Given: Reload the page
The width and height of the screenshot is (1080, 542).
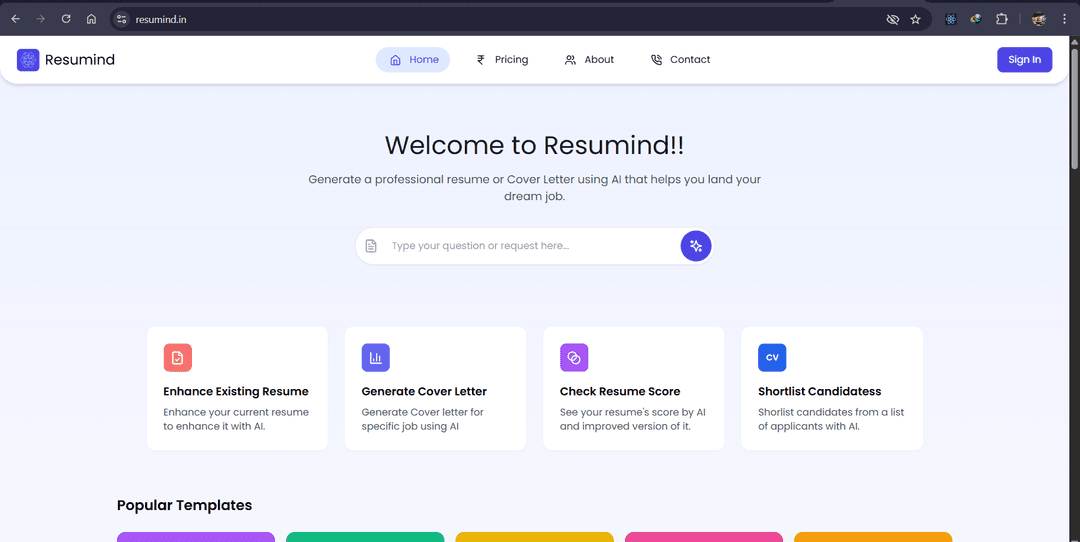Looking at the screenshot, I should [66, 19].
